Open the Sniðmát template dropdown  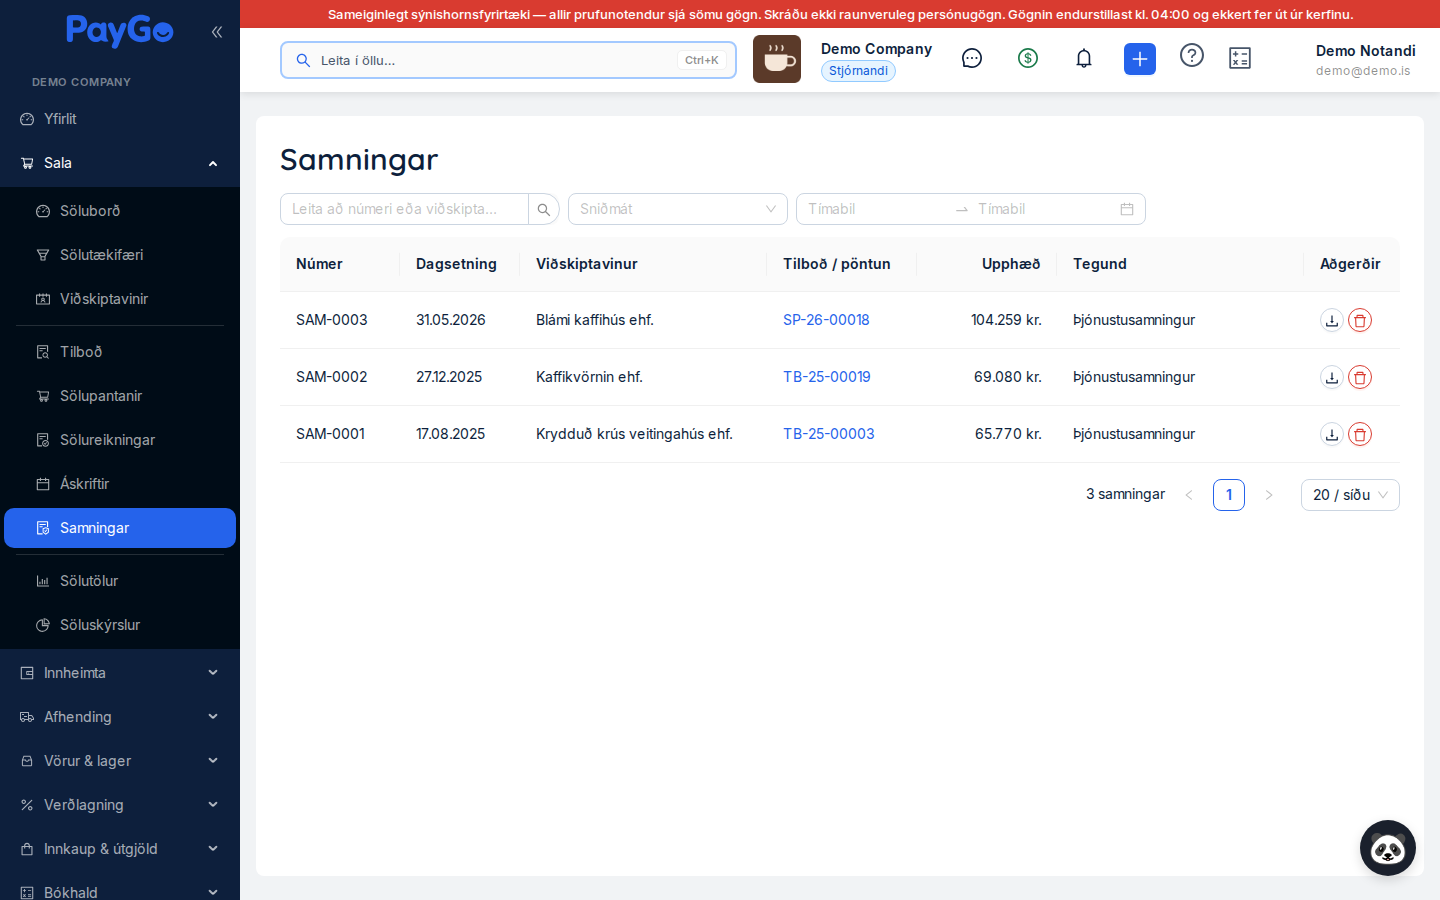(x=678, y=209)
